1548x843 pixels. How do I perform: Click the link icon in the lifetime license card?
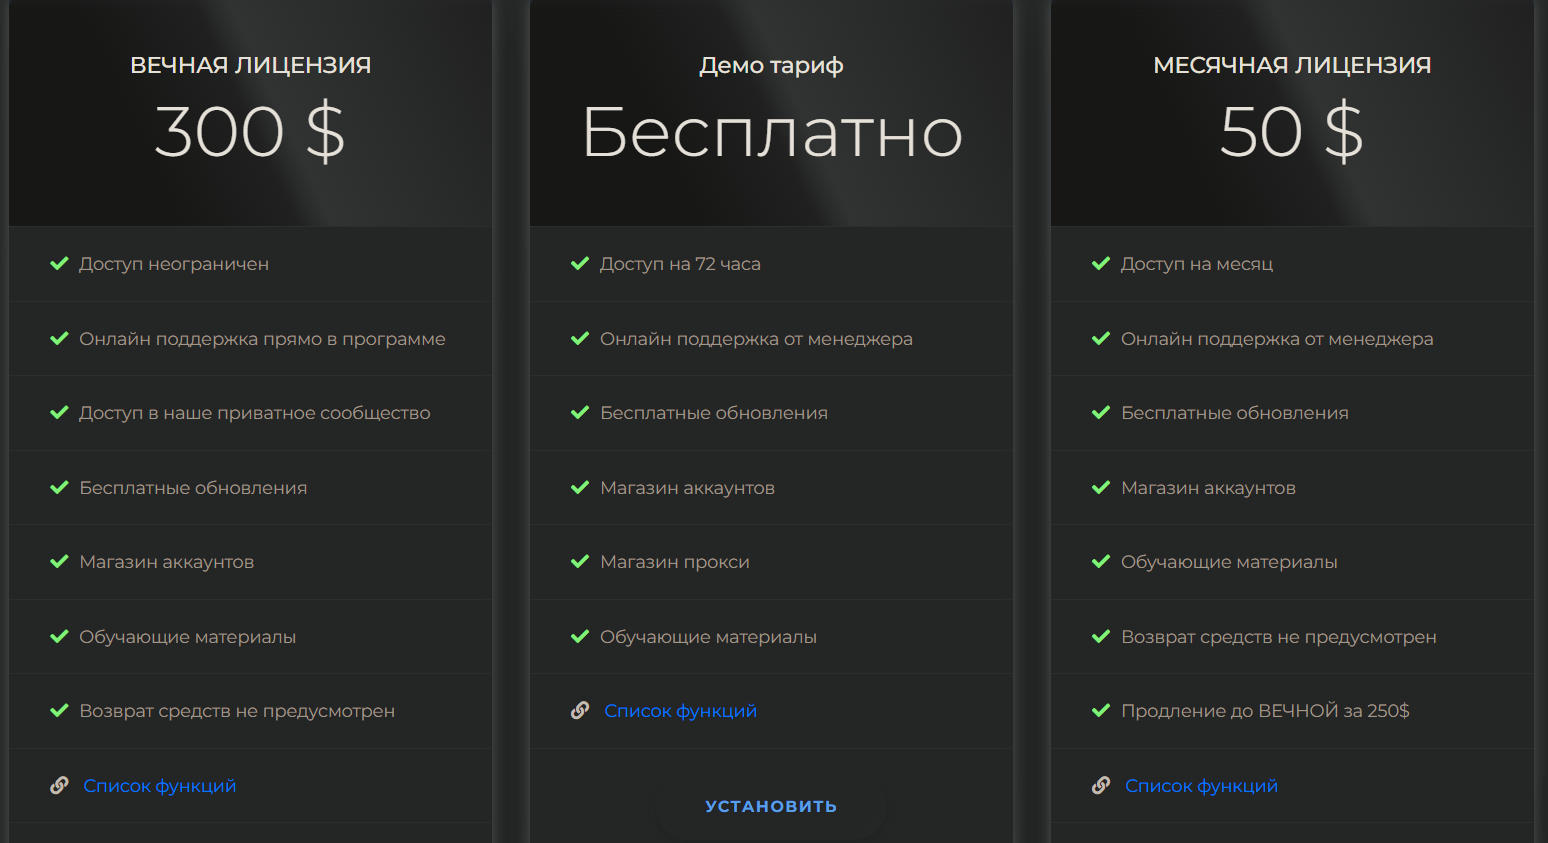(x=59, y=786)
